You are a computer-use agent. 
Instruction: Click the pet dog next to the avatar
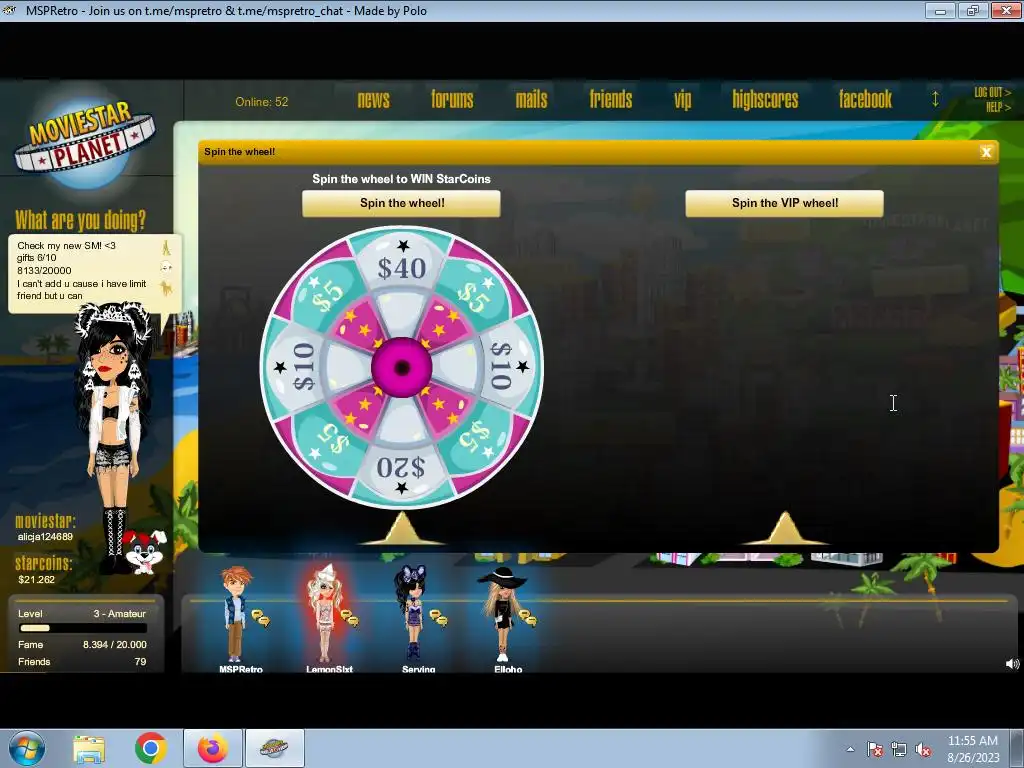click(144, 552)
